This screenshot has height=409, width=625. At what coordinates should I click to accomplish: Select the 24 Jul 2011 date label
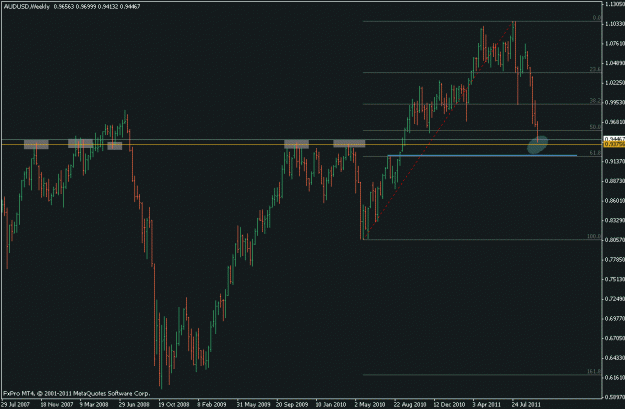526,404
